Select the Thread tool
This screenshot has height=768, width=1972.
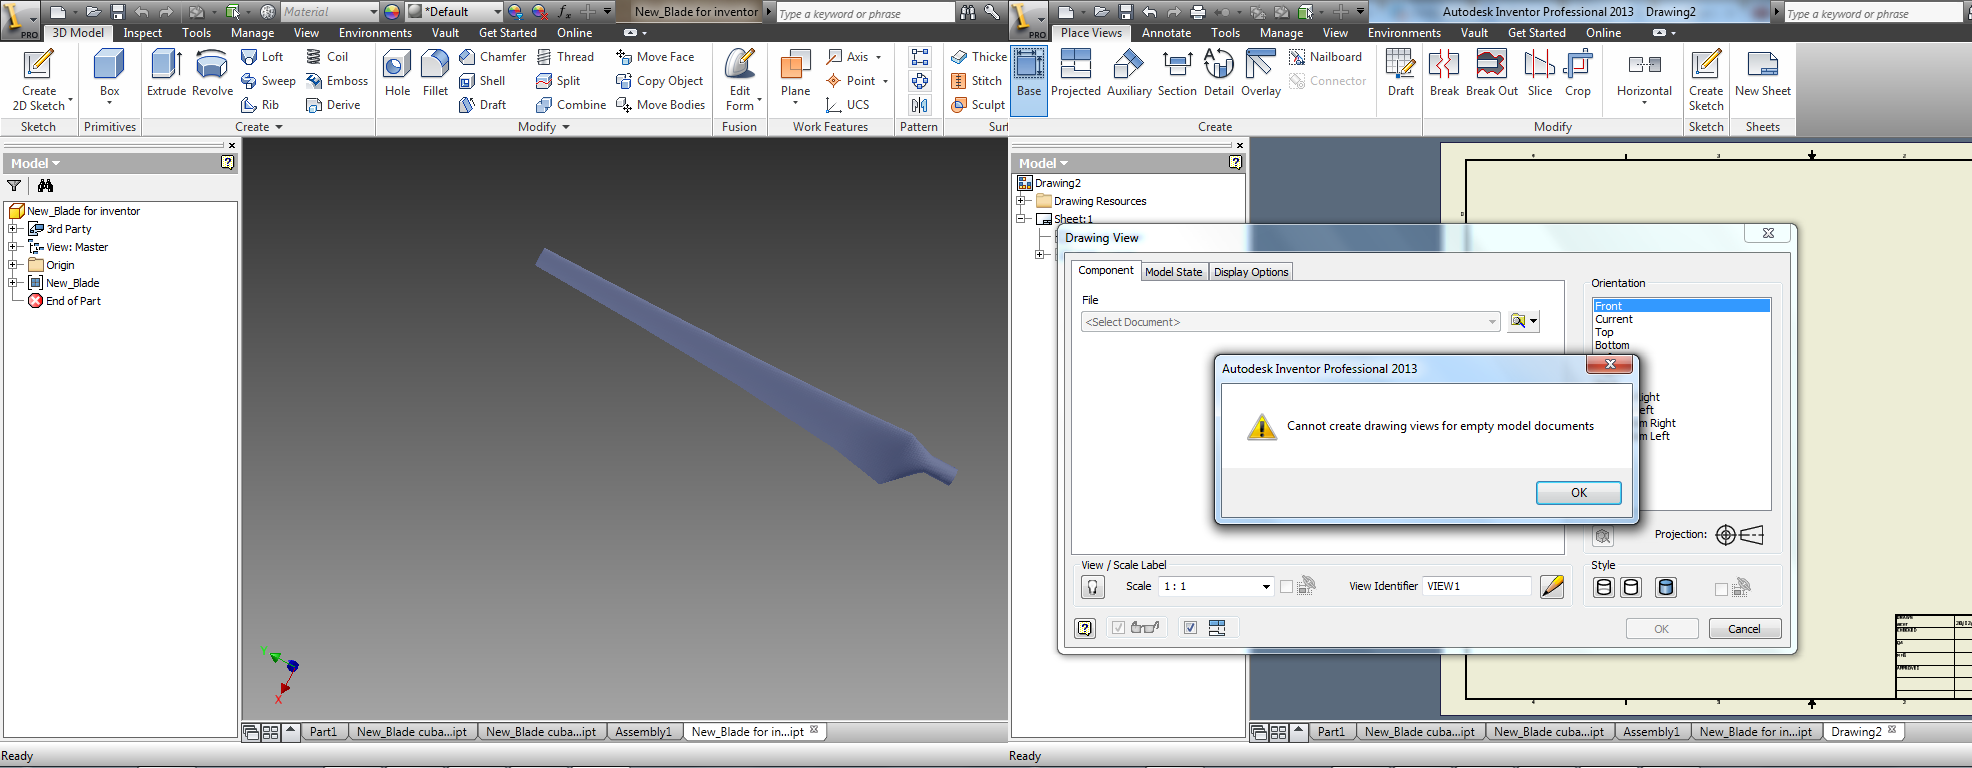pos(565,57)
